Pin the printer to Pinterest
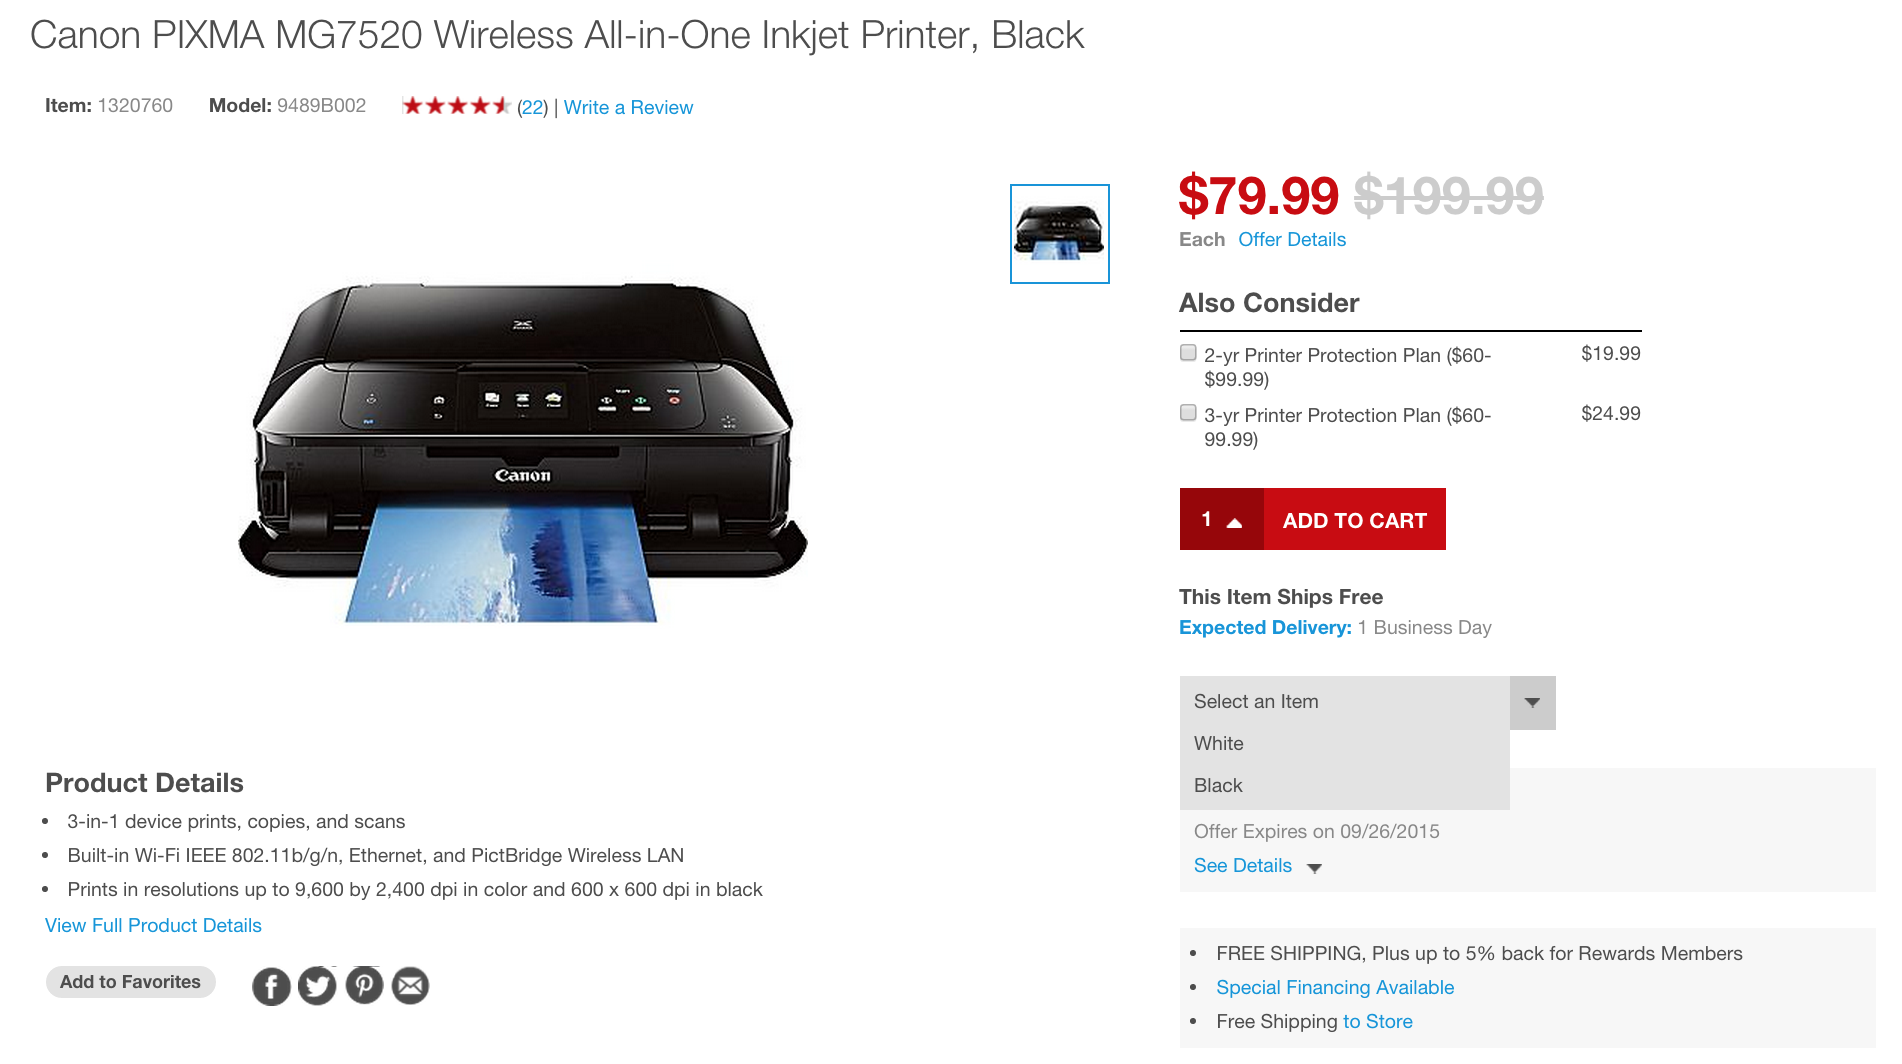The image size is (1902, 1064). [364, 985]
